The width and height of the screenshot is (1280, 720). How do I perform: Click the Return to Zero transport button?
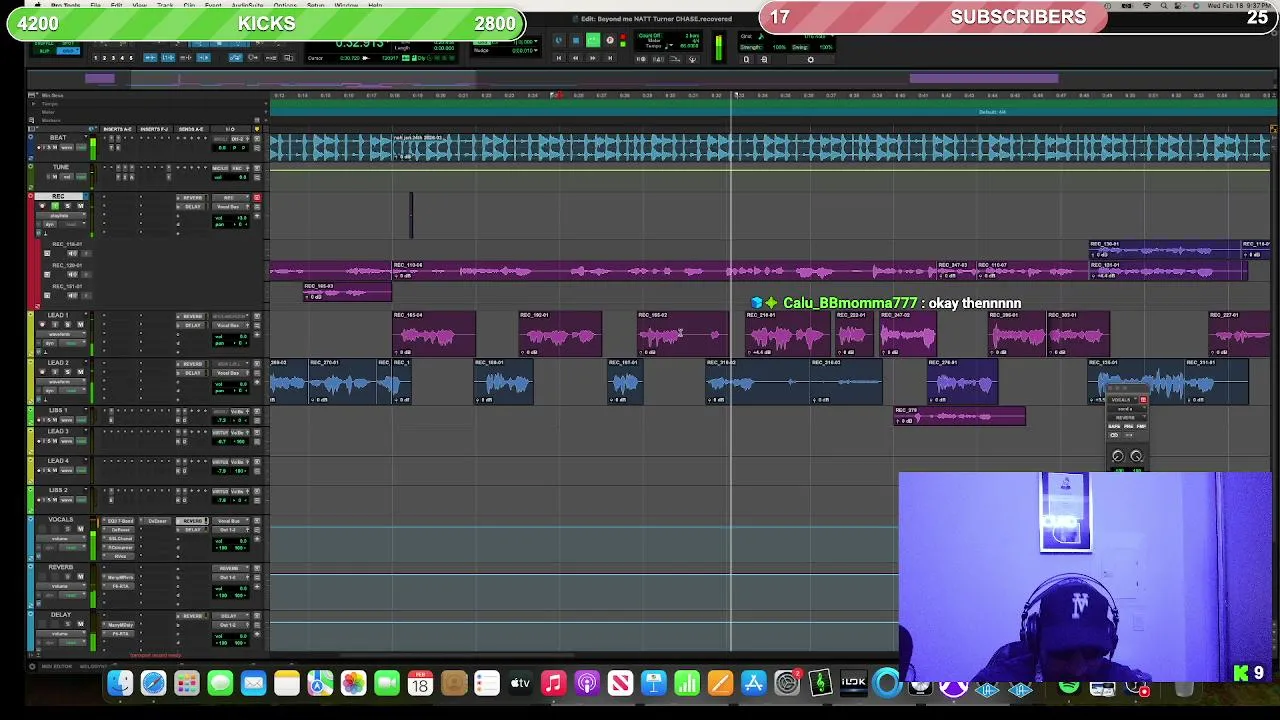tap(559, 58)
